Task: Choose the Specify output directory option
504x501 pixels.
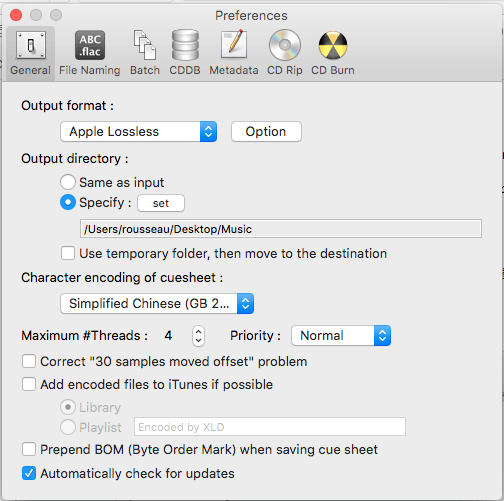Action: [x=68, y=202]
